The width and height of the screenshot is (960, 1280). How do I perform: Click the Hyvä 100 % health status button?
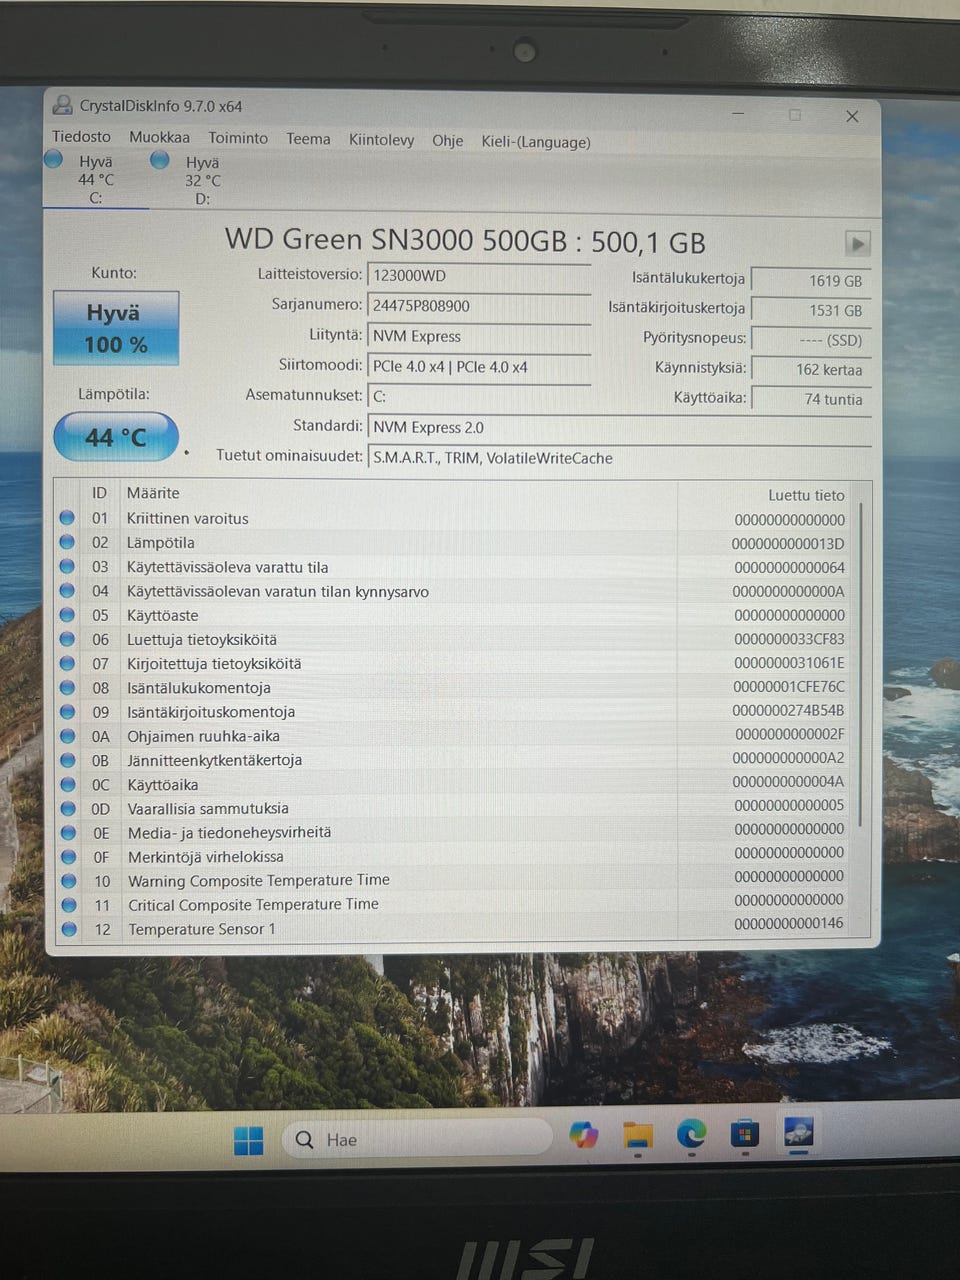[116, 328]
